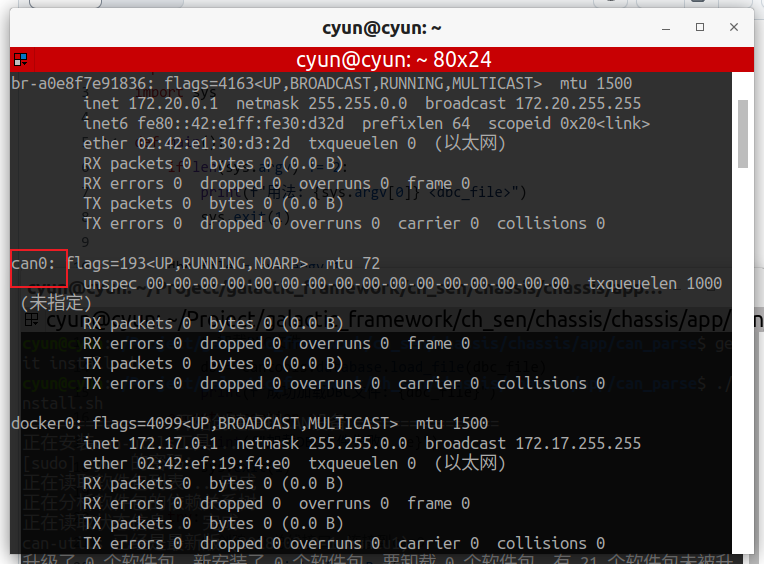Image resolution: width=764 pixels, height=564 pixels.
Task: Click the broadcast address '172.17.255.255'
Action: click(x=578, y=443)
